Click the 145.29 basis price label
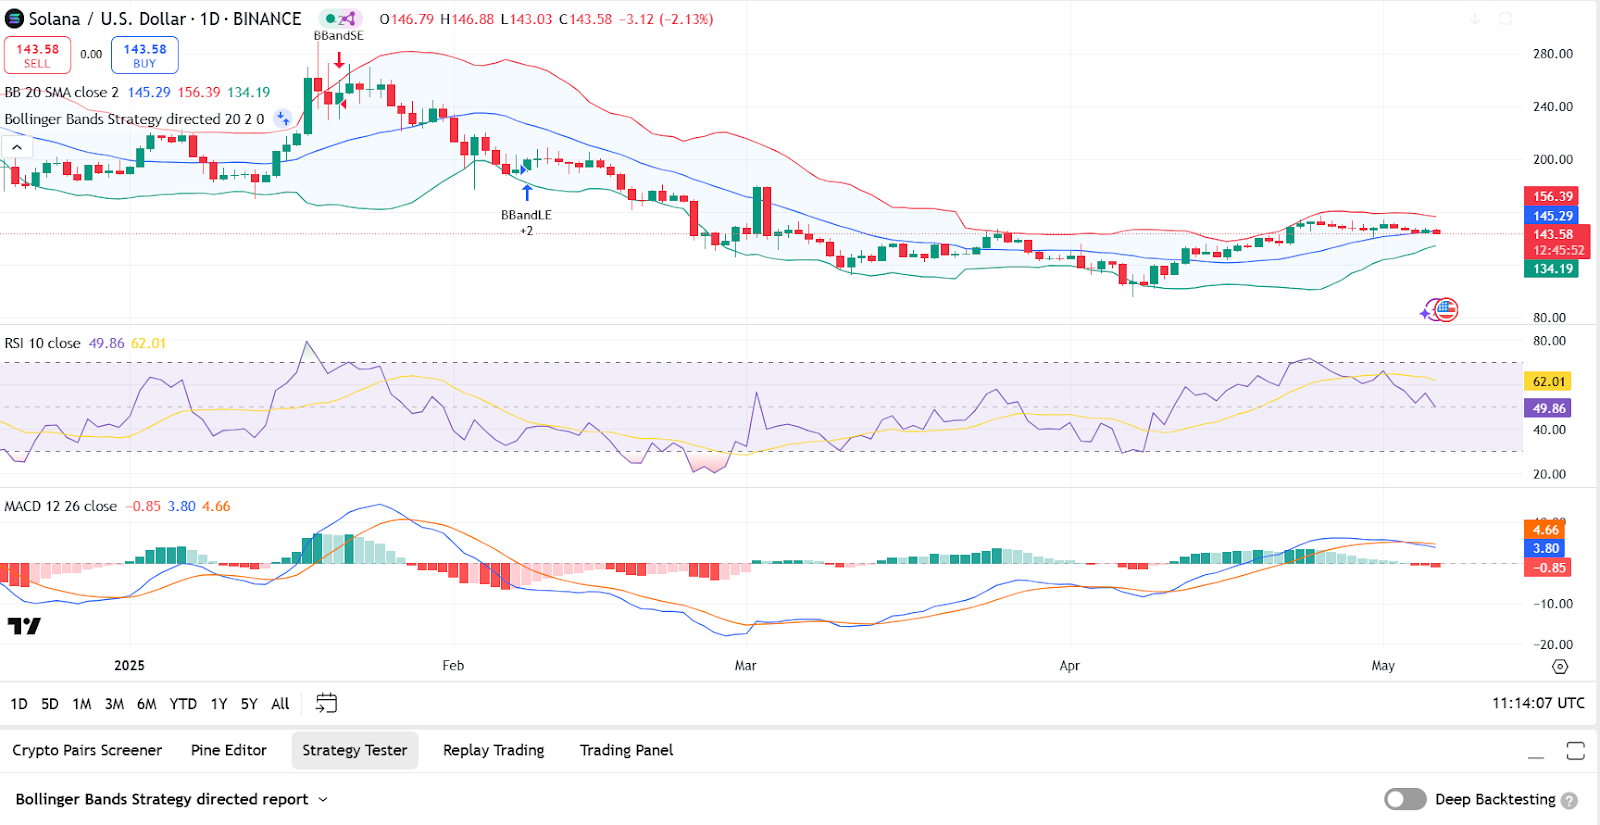 [1552, 215]
